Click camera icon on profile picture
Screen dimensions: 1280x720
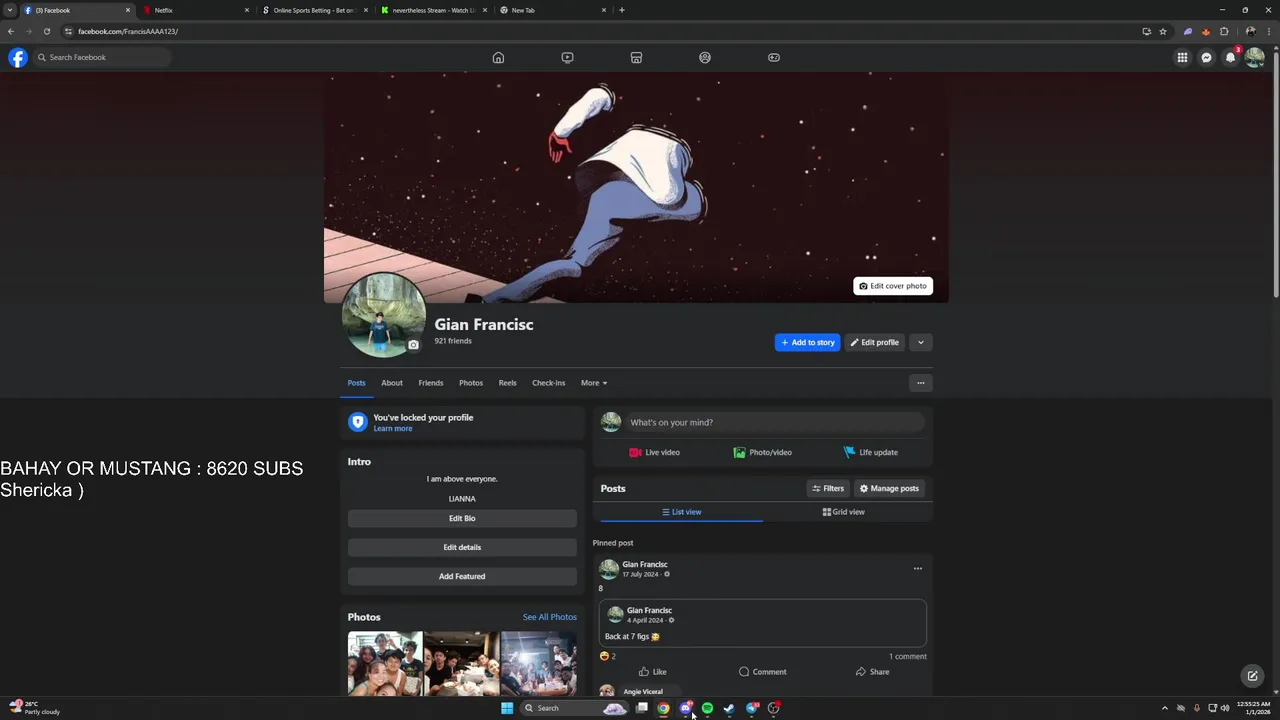(413, 345)
